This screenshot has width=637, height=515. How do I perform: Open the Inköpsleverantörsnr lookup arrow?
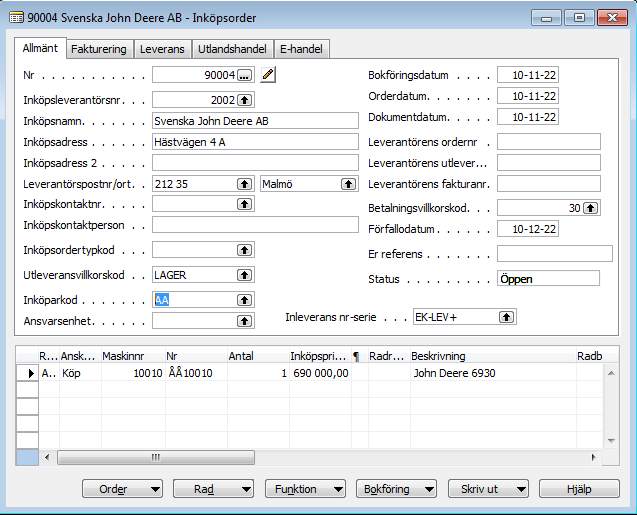[244, 100]
